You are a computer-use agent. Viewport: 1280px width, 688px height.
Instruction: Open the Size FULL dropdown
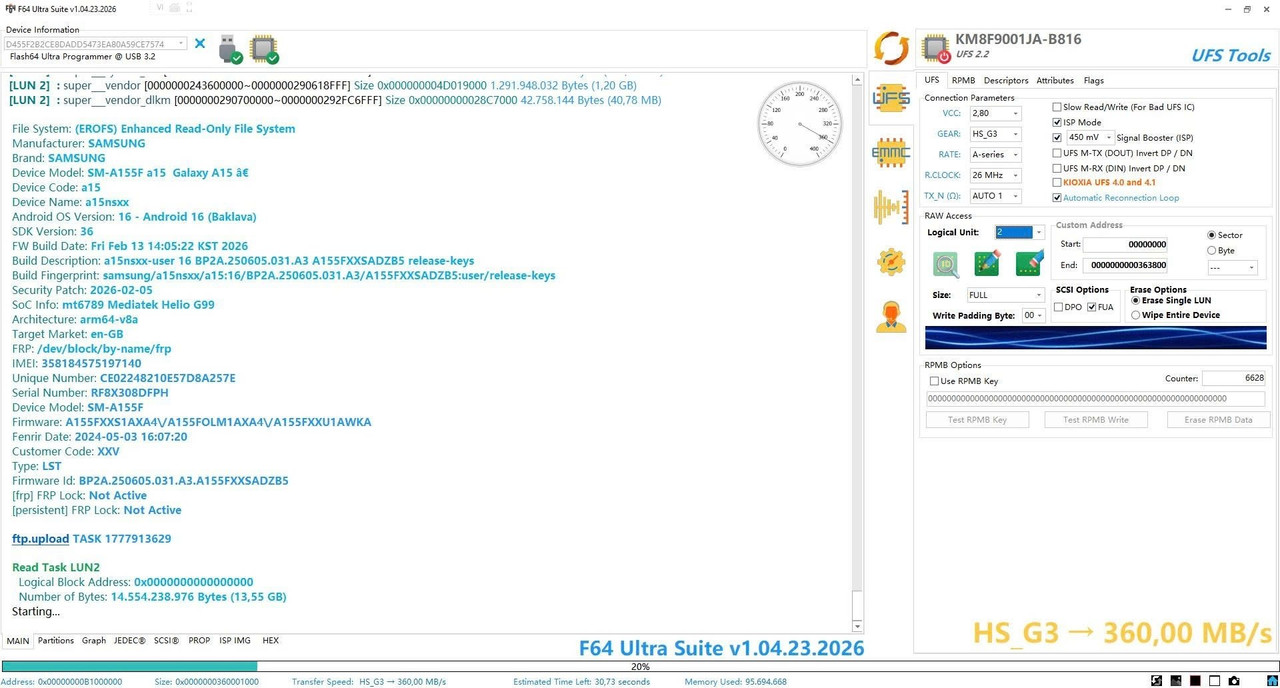pos(1005,295)
